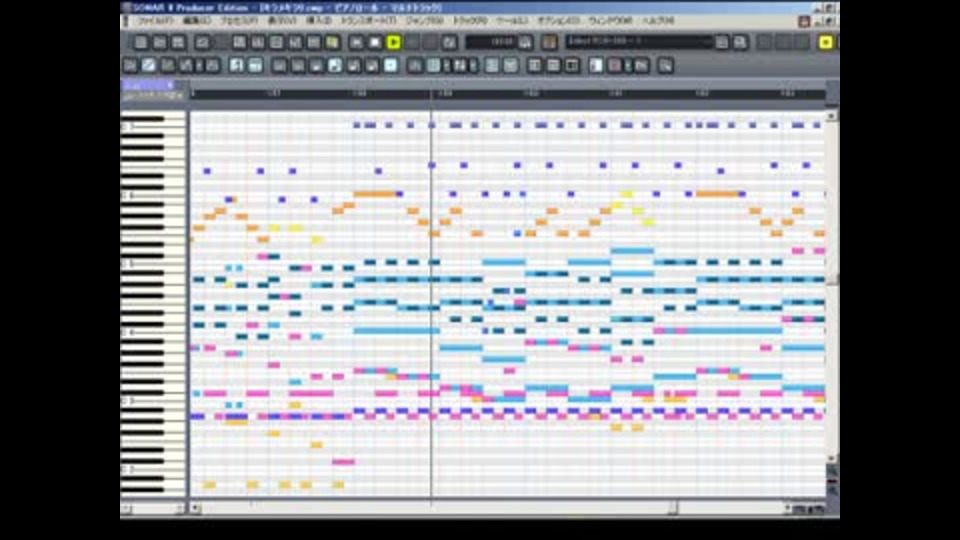This screenshot has height=540, width=960.
Task: Click the white highlighted icon before the pink icon
Action: (x=596, y=66)
